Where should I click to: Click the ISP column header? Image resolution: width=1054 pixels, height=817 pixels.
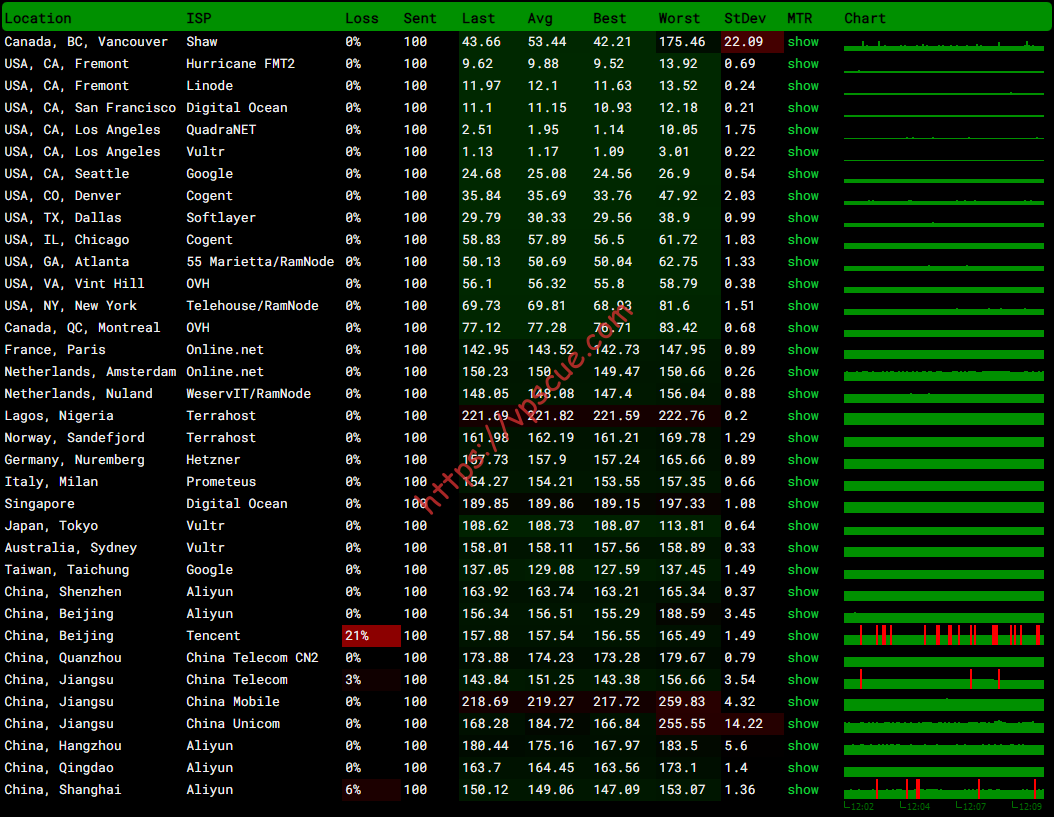pos(198,19)
